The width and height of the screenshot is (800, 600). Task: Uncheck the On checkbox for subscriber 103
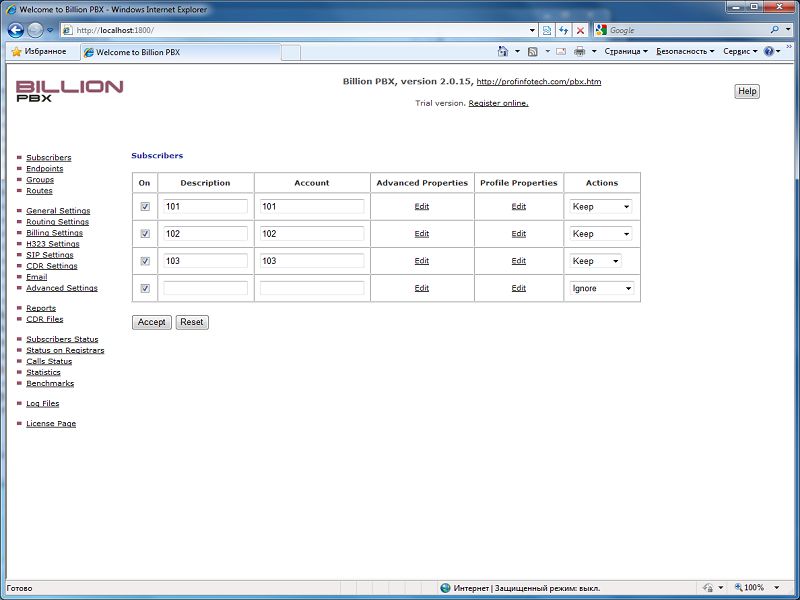point(145,261)
